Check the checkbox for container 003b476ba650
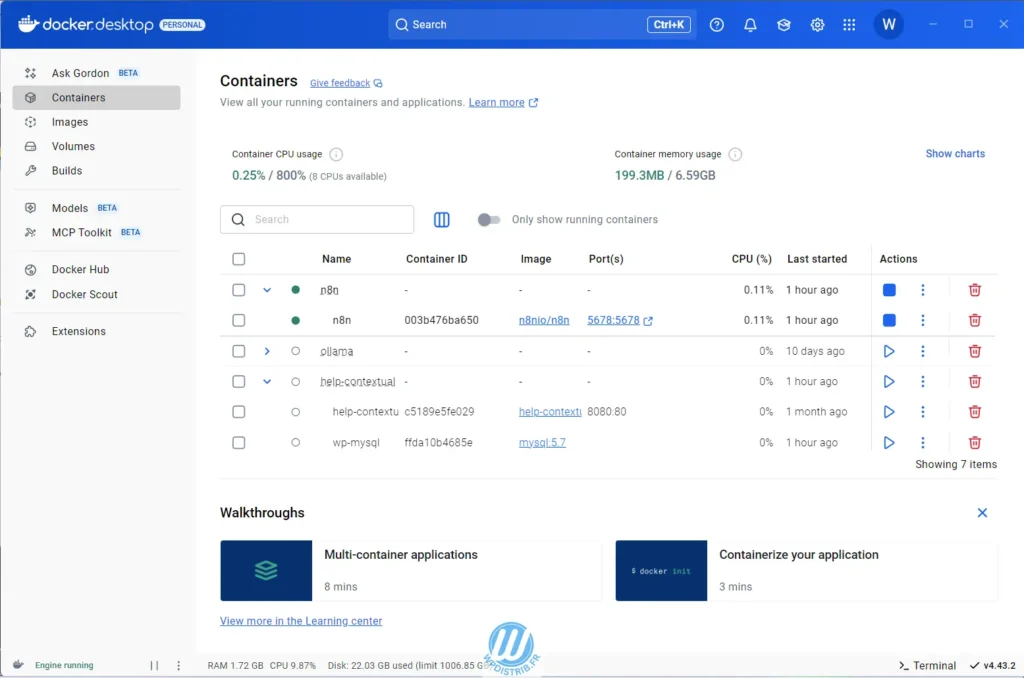The height and width of the screenshot is (678, 1024). click(x=238, y=320)
